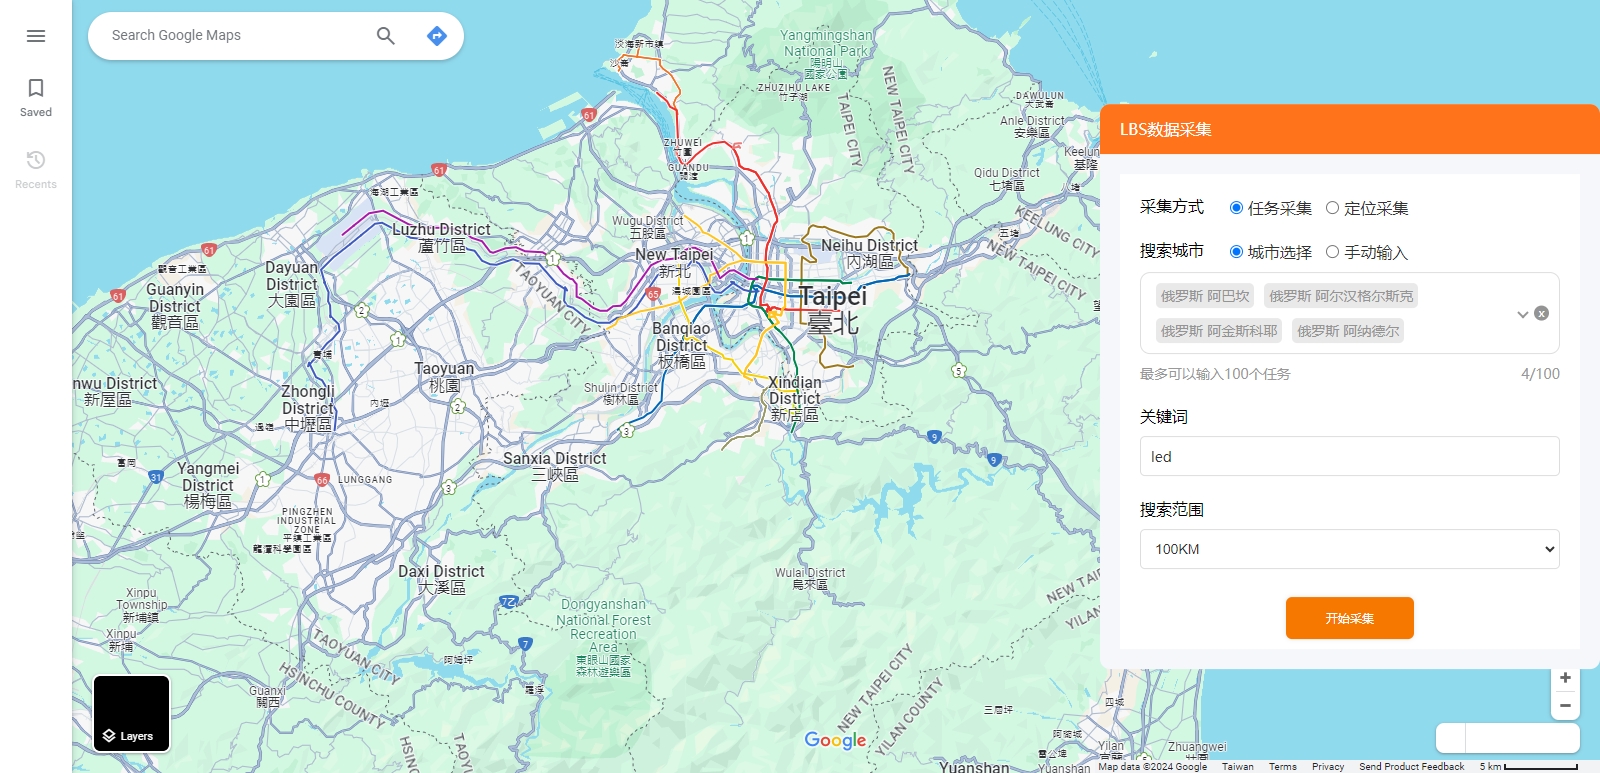Click the Taipei 臺北 map label
The height and width of the screenshot is (773, 1600).
coord(833,309)
